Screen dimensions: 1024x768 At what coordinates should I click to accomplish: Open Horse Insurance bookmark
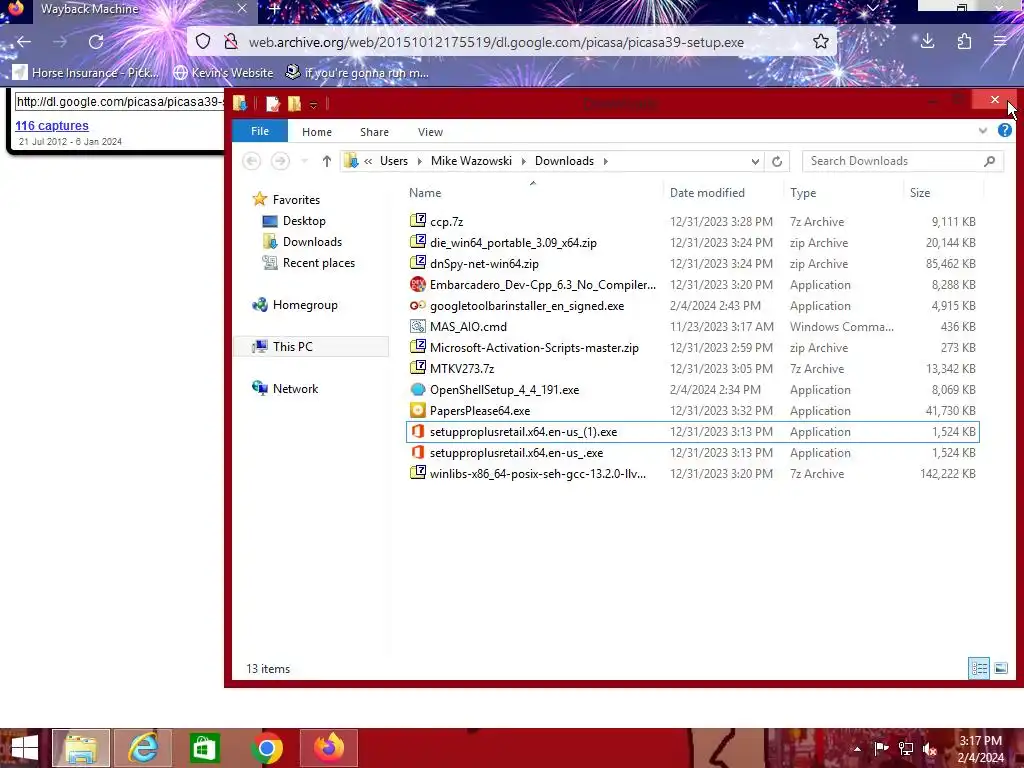click(x=86, y=72)
